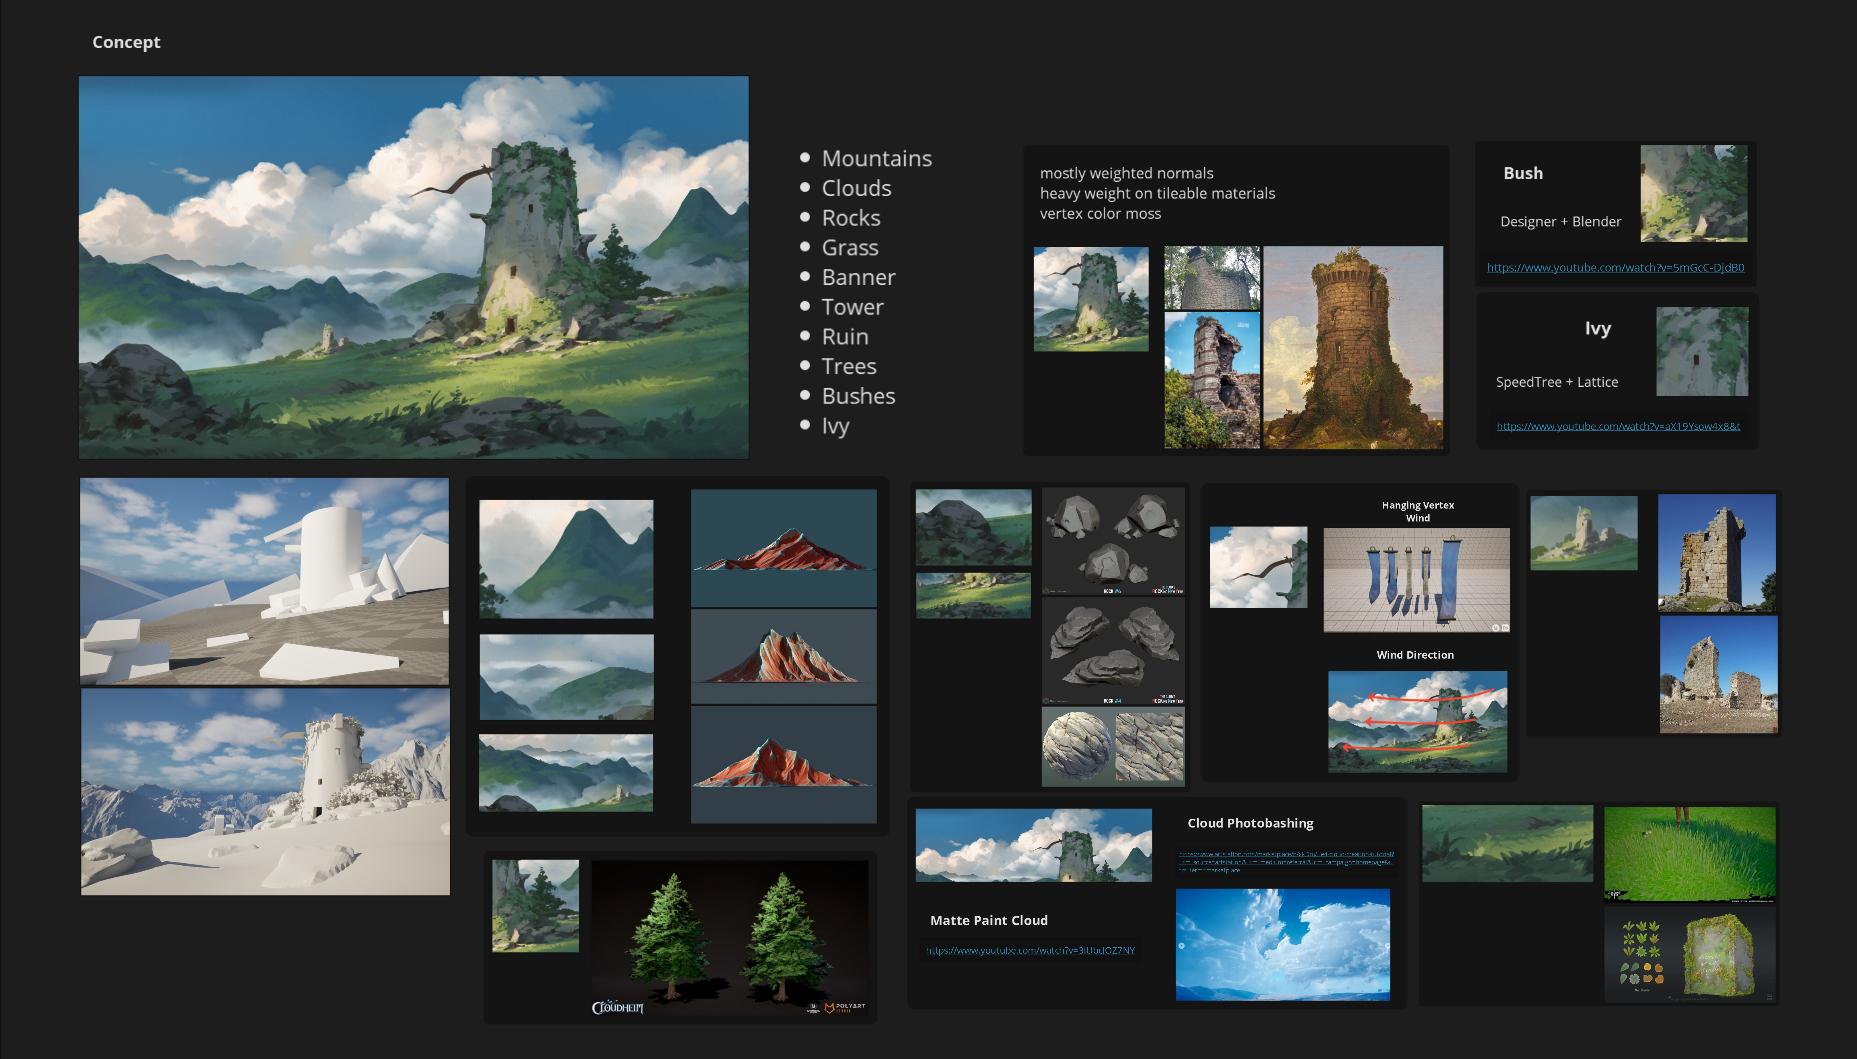
Task: Click the top red mountain model image
Action: pyautogui.click(x=783, y=547)
